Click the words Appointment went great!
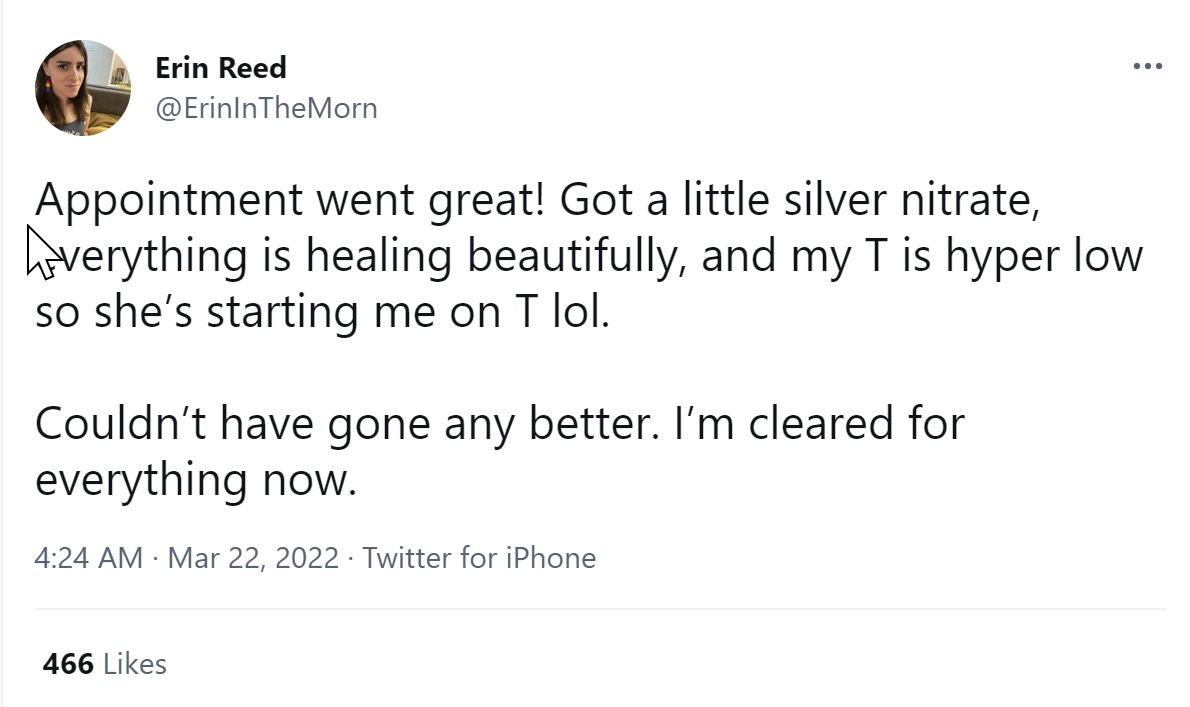The image size is (1190, 707). pyautogui.click(x=290, y=201)
